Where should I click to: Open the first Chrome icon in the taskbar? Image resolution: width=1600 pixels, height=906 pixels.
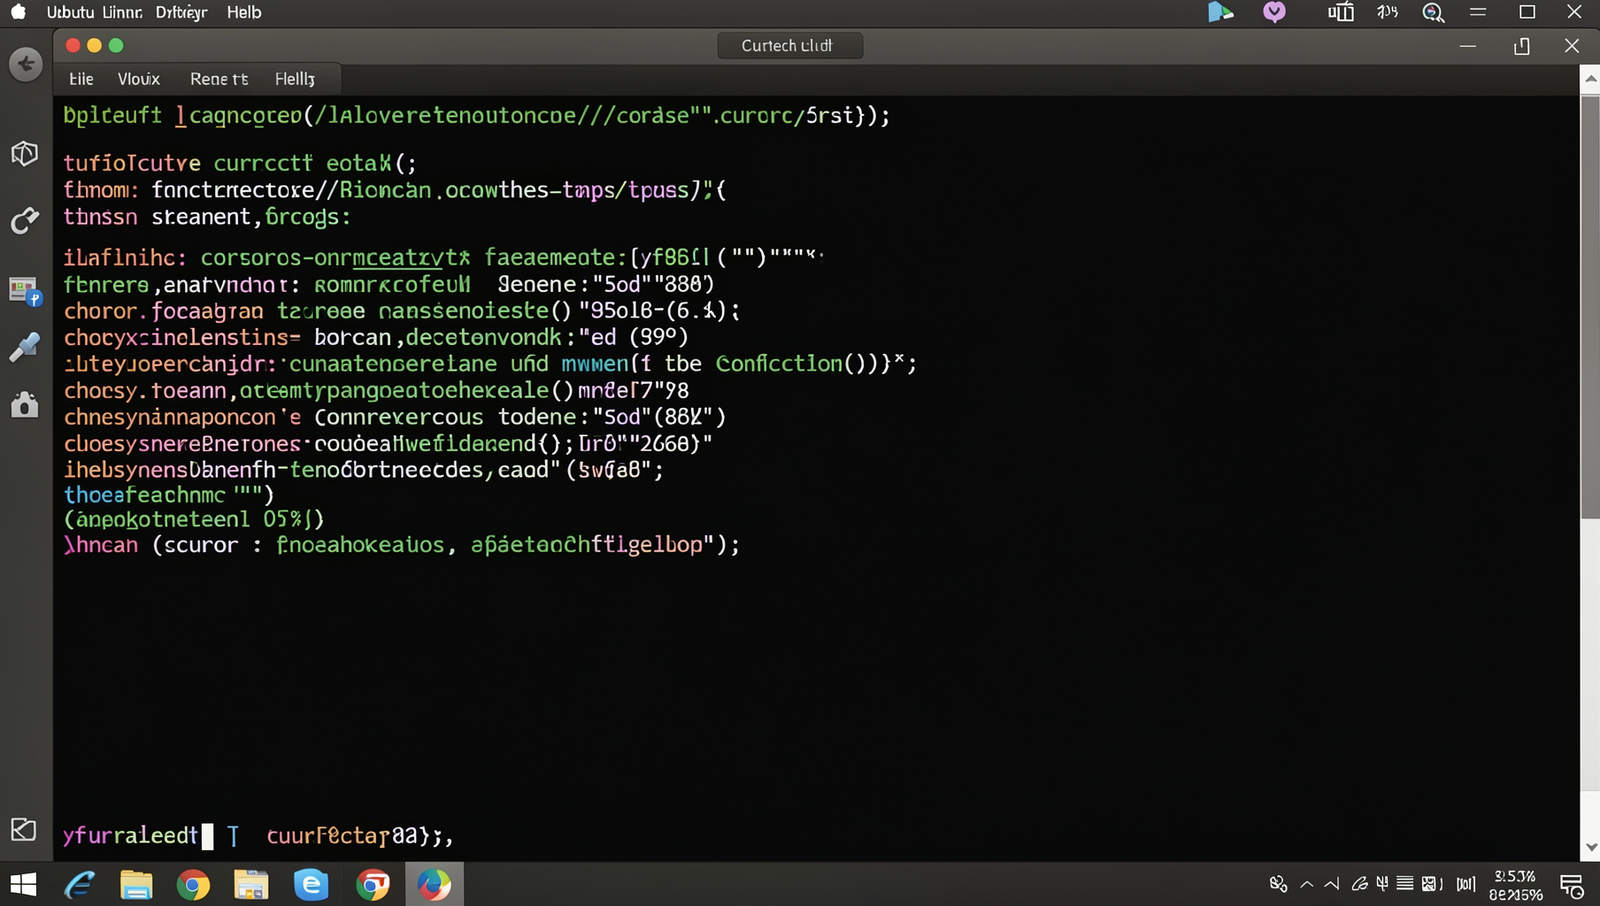pyautogui.click(x=193, y=885)
